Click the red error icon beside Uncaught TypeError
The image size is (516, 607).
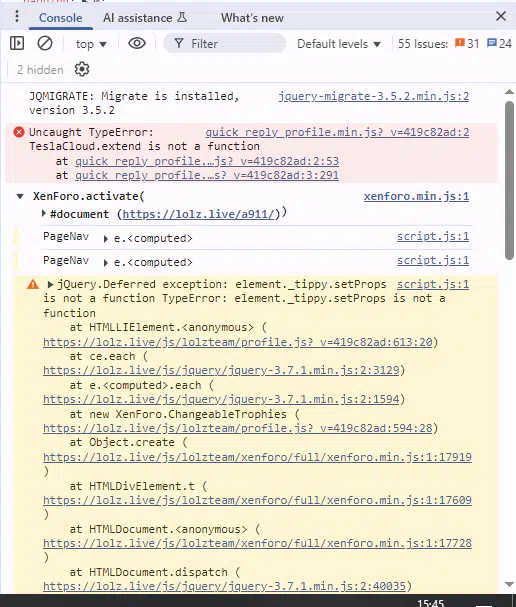pos(19,132)
